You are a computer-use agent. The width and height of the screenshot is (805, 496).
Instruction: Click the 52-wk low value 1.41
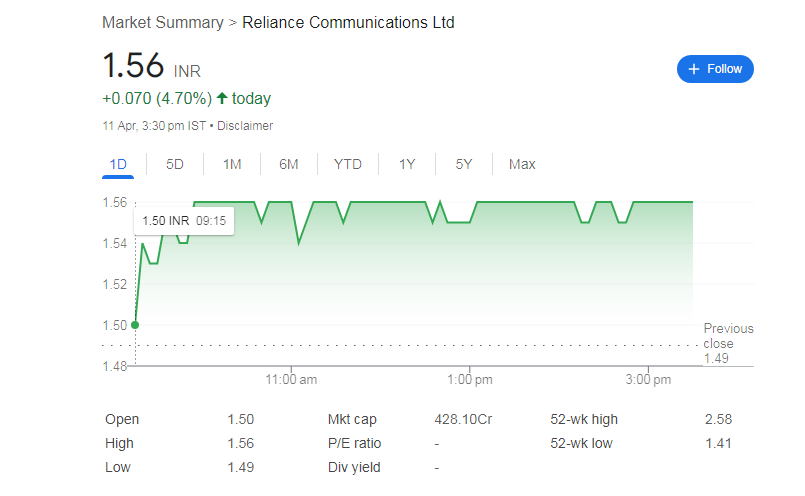click(718, 444)
